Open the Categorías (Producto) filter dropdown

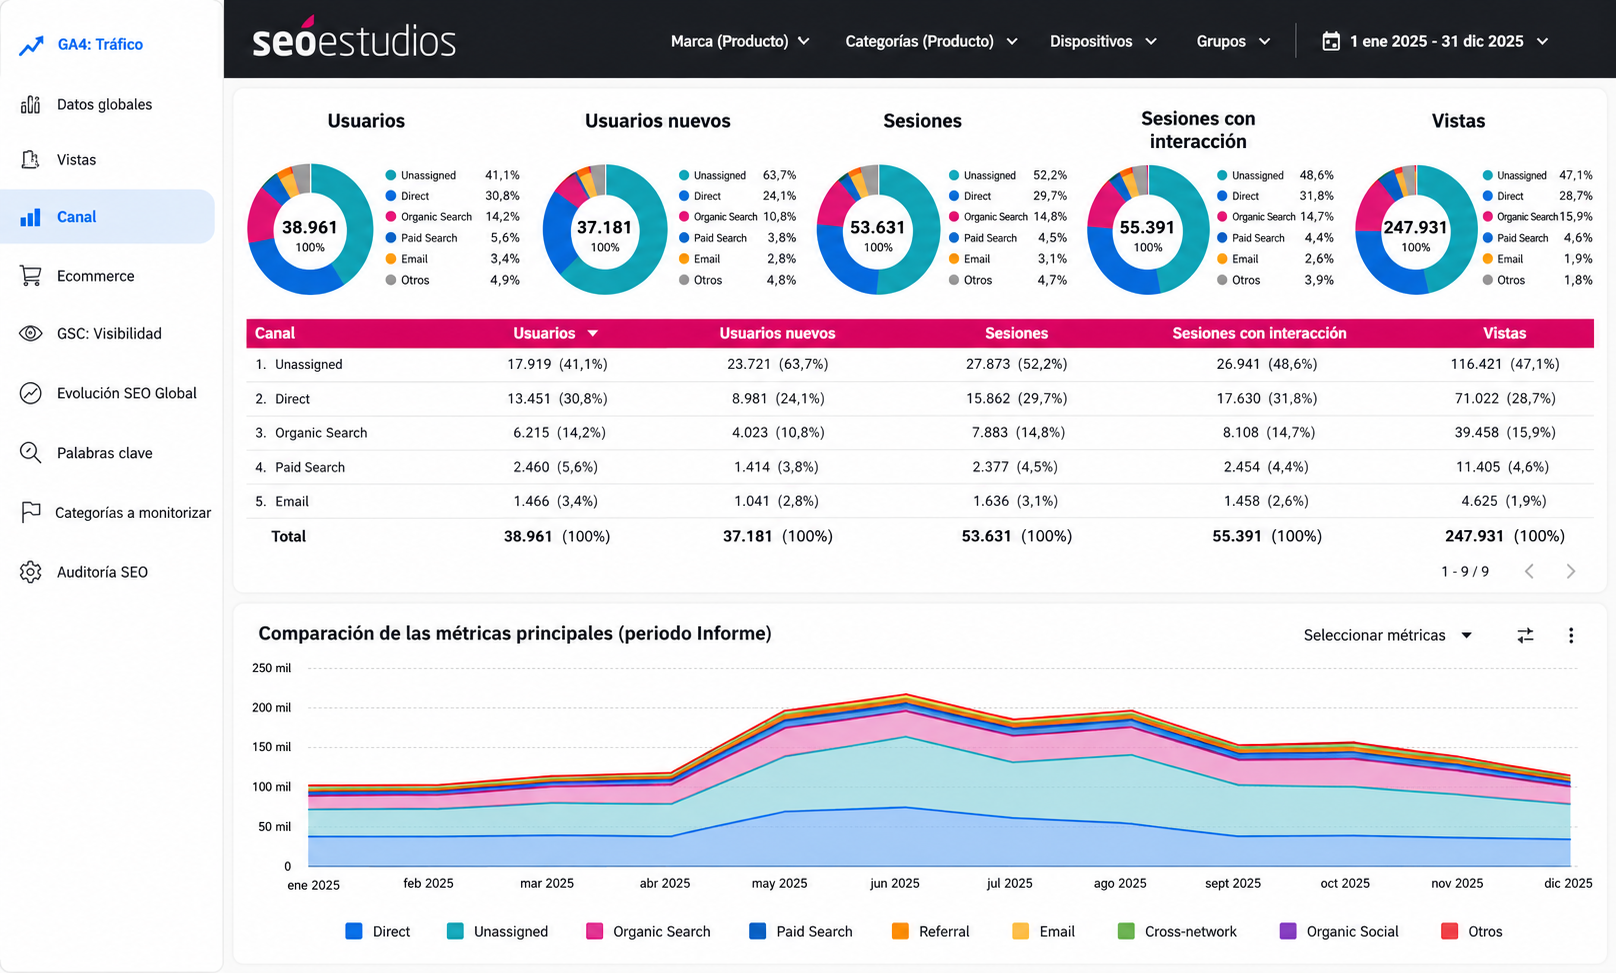[932, 41]
